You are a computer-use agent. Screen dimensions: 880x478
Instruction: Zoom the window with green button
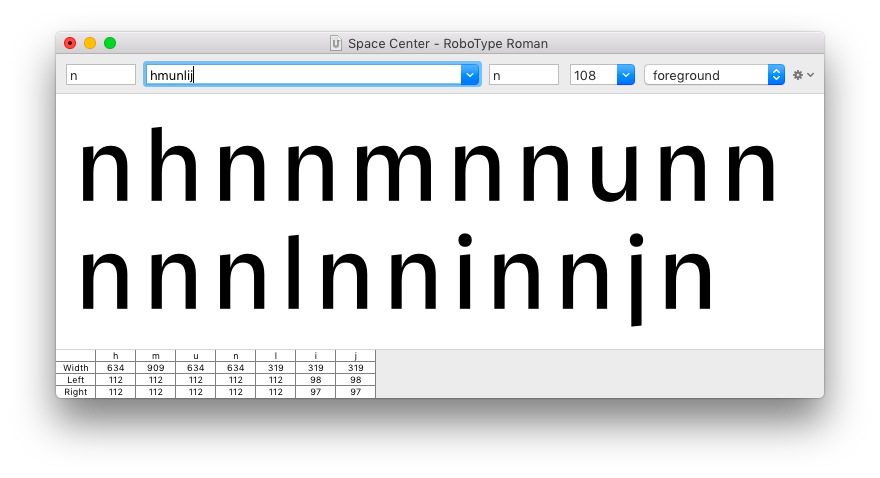(110, 43)
